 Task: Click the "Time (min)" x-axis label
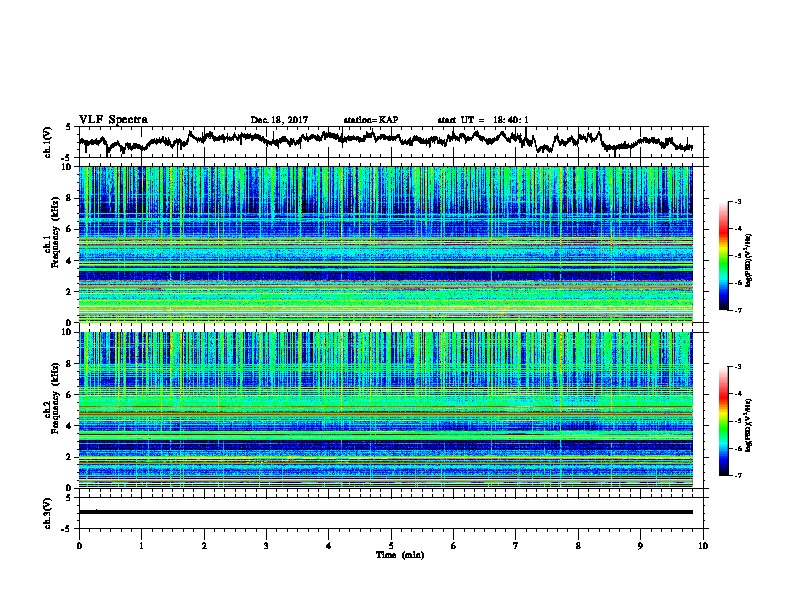[x=400, y=555]
